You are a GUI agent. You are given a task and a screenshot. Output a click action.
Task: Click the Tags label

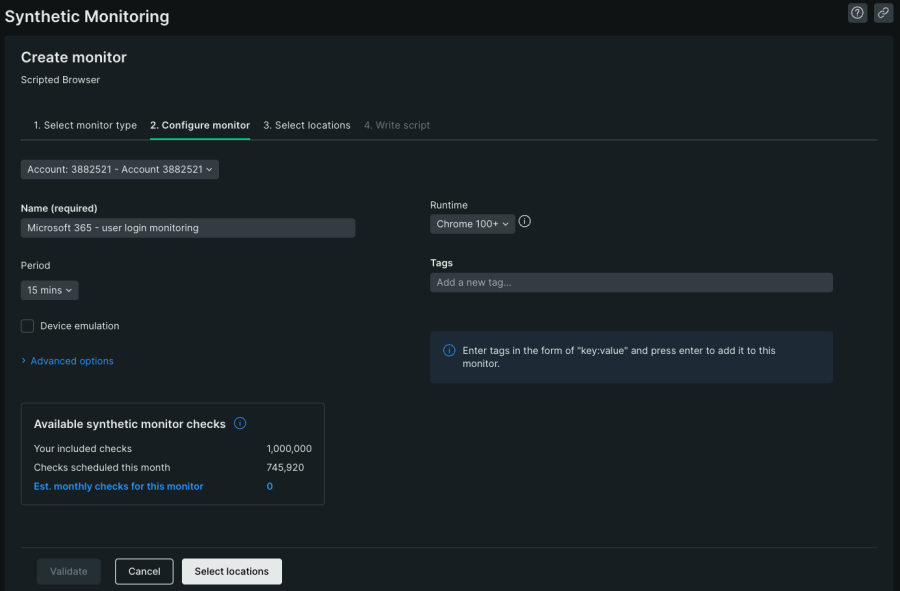(x=441, y=263)
